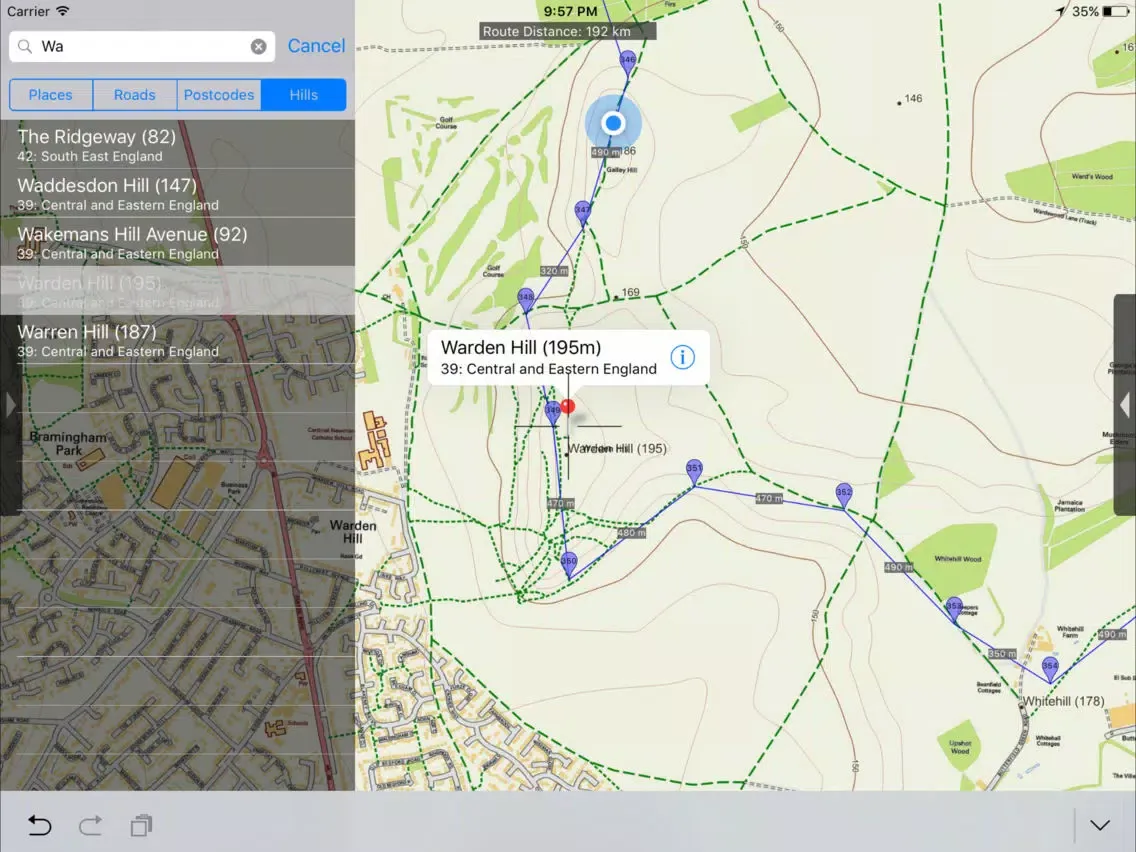Viewport: 1136px width, 852px height.
Task: Tap the red Warden Hill location pin
Action: pos(568,406)
